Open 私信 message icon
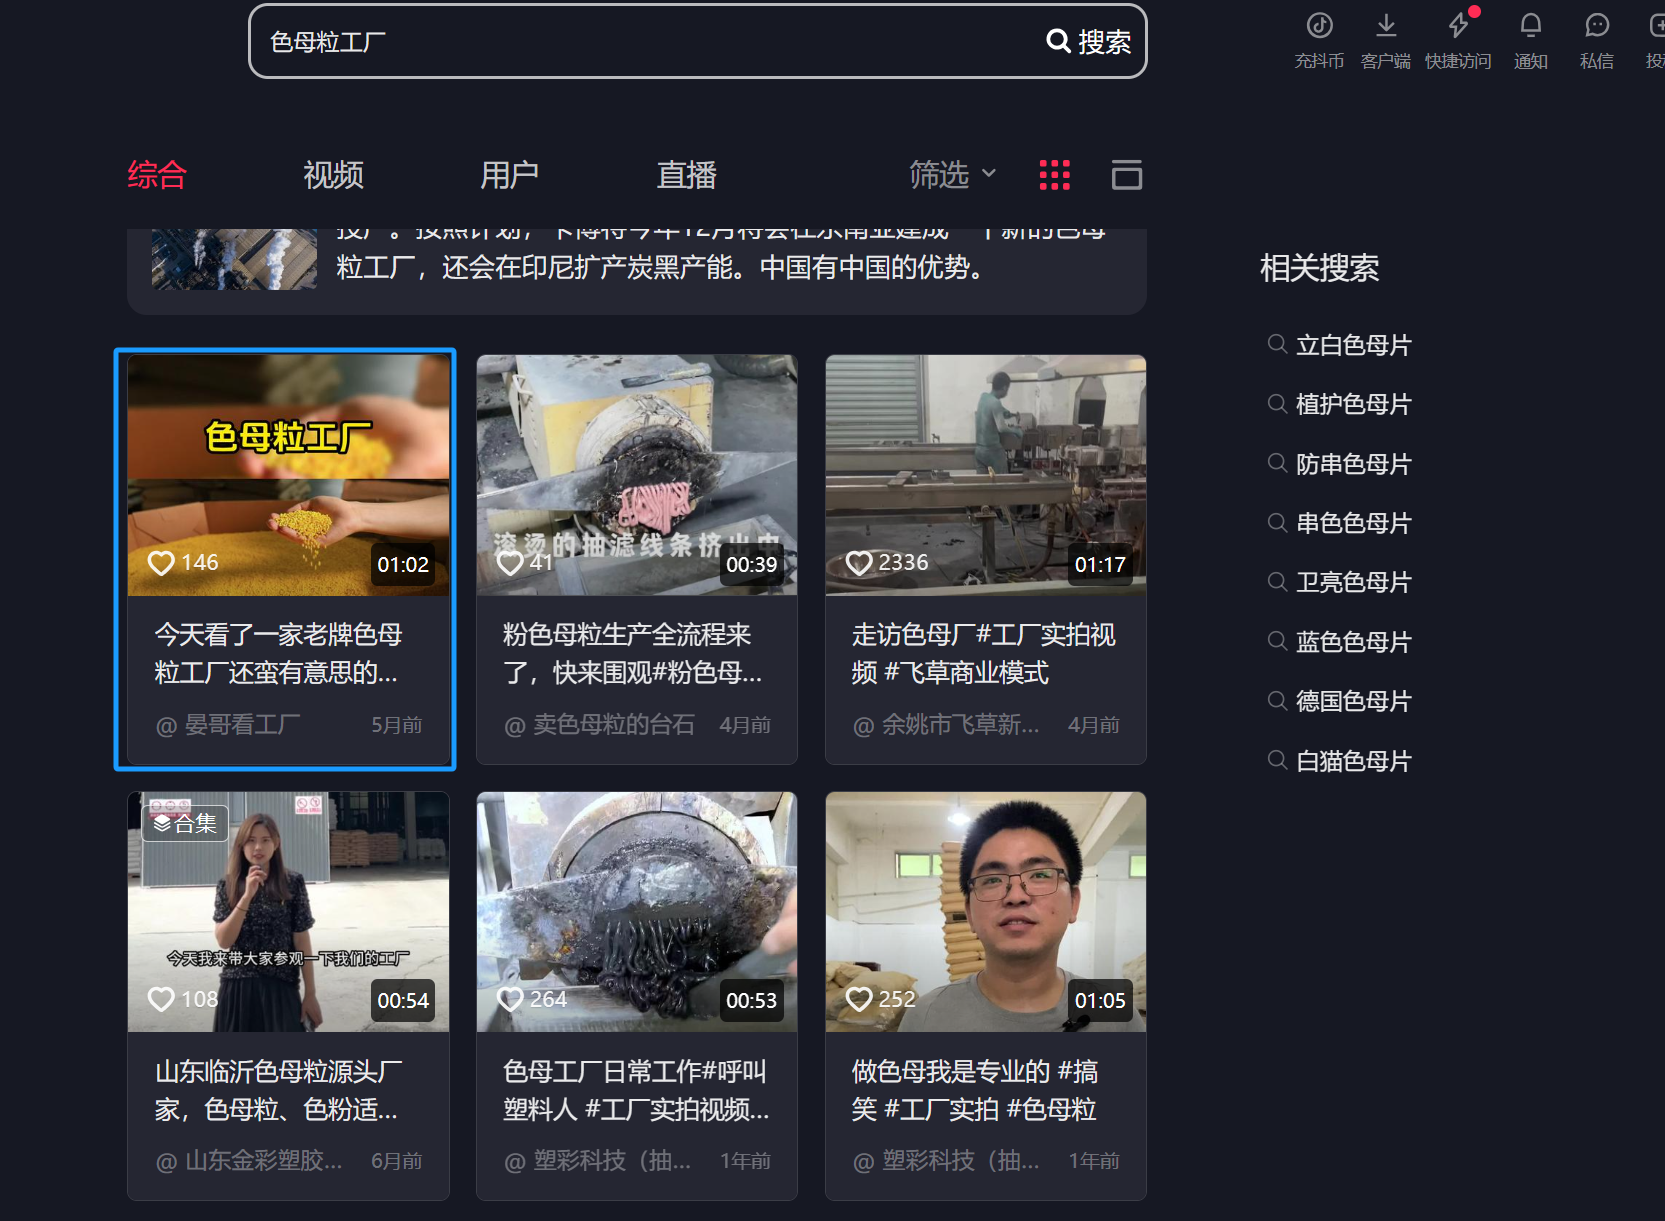This screenshot has height=1221, width=1665. (1597, 26)
